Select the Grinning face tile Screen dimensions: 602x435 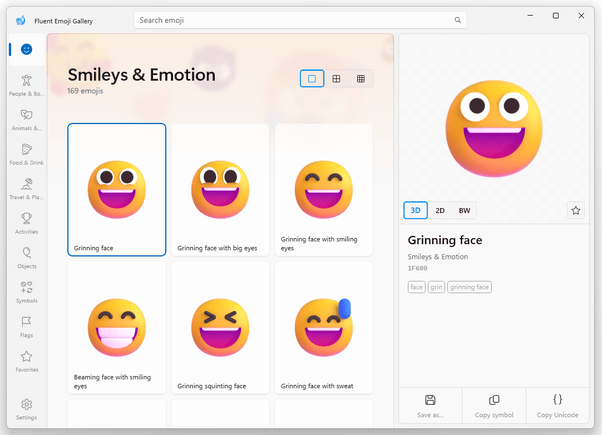pyautogui.click(x=117, y=190)
